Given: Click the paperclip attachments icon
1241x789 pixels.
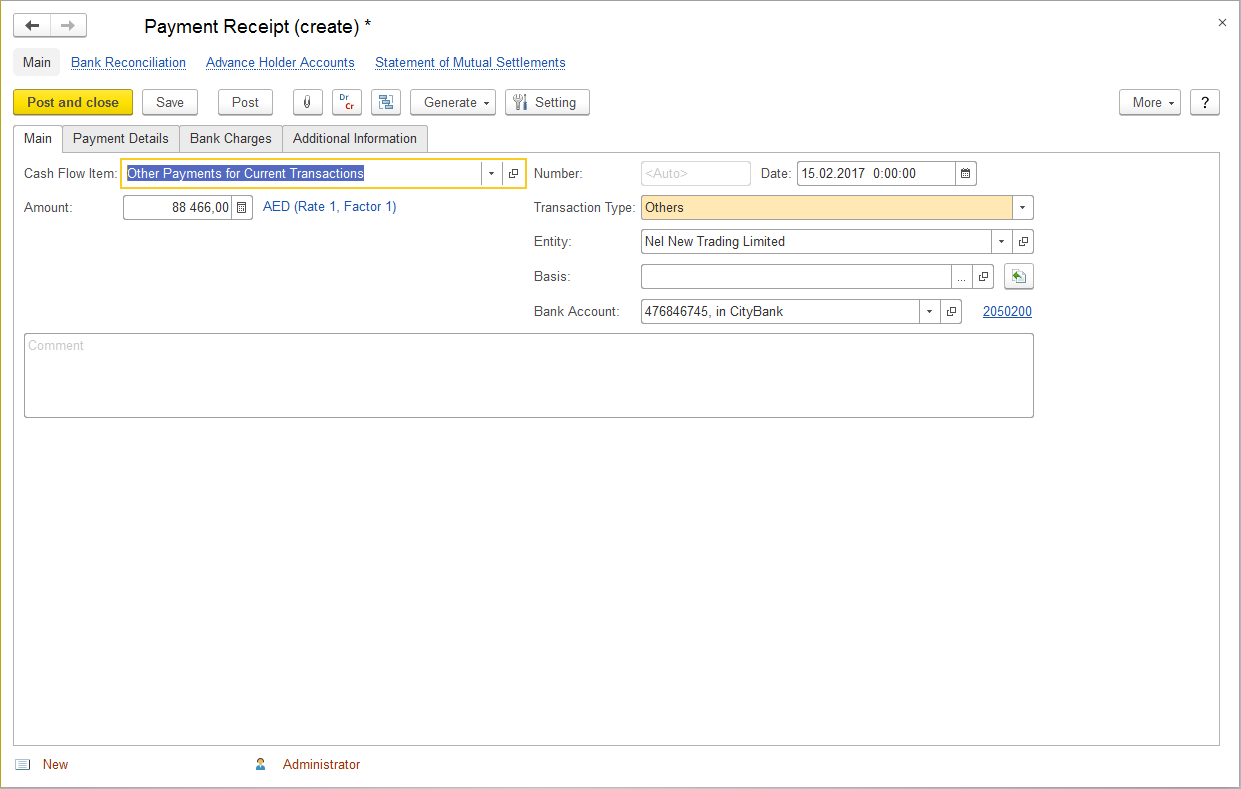Looking at the screenshot, I should coord(307,102).
